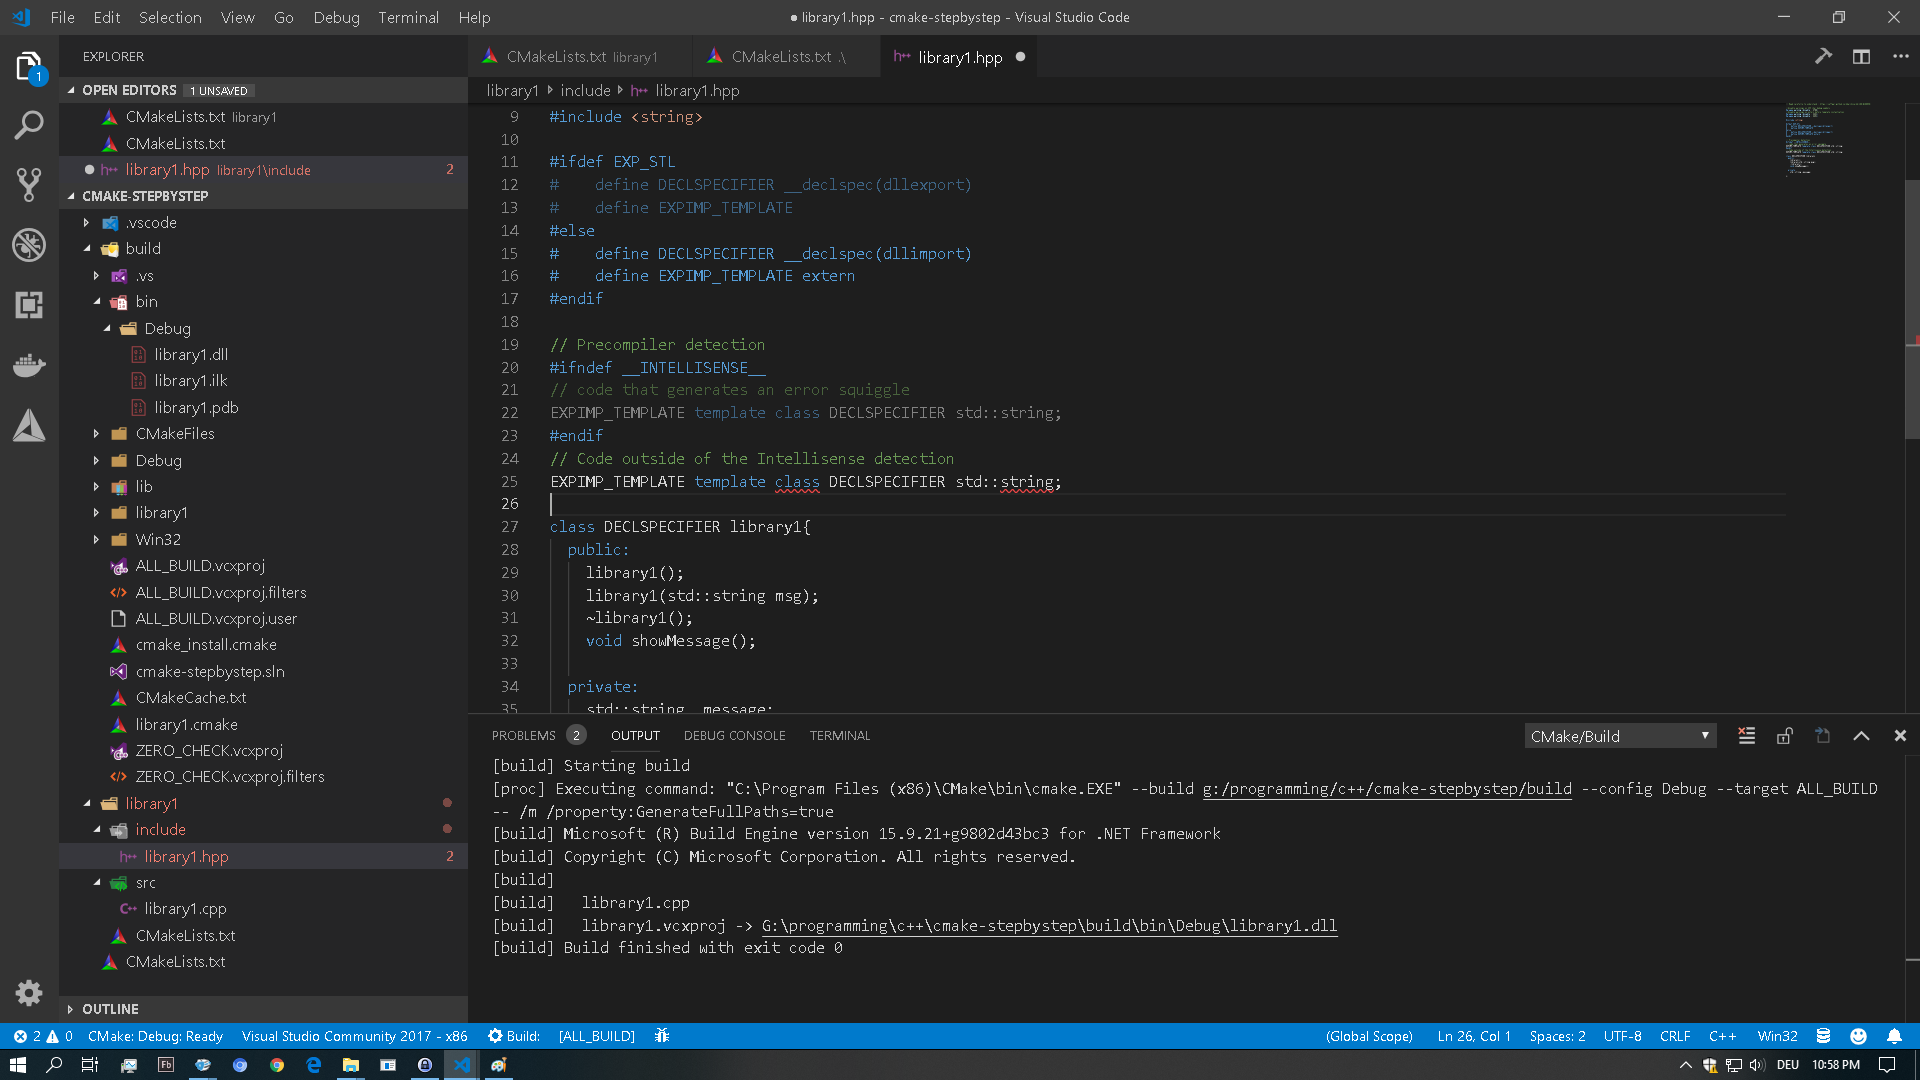Toggle output scroll lock
1920x1080 pixels.
1784,736
